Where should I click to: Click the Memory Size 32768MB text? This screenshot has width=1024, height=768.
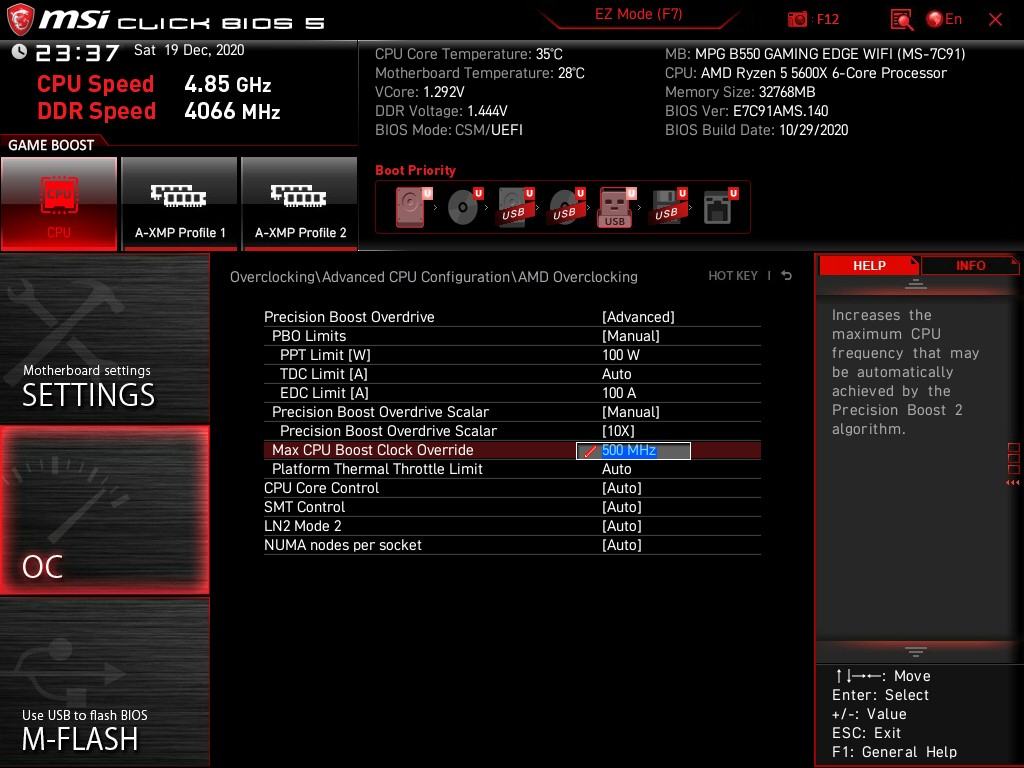[x=740, y=92]
